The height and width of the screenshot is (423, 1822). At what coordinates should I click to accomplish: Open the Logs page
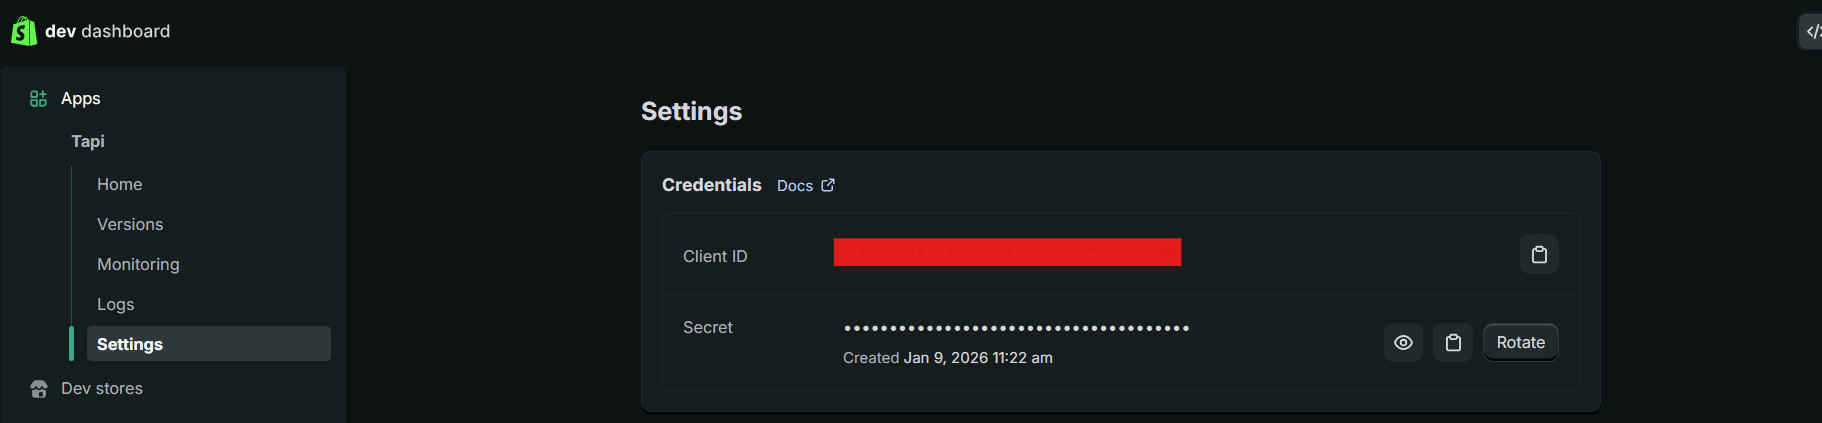pos(116,304)
